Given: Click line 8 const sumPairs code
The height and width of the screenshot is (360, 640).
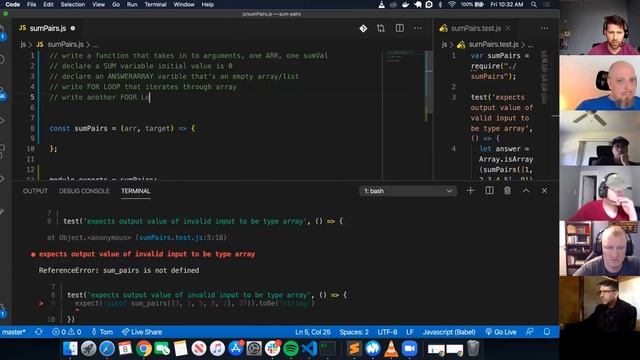Looking at the screenshot, I should click(122, 128).
